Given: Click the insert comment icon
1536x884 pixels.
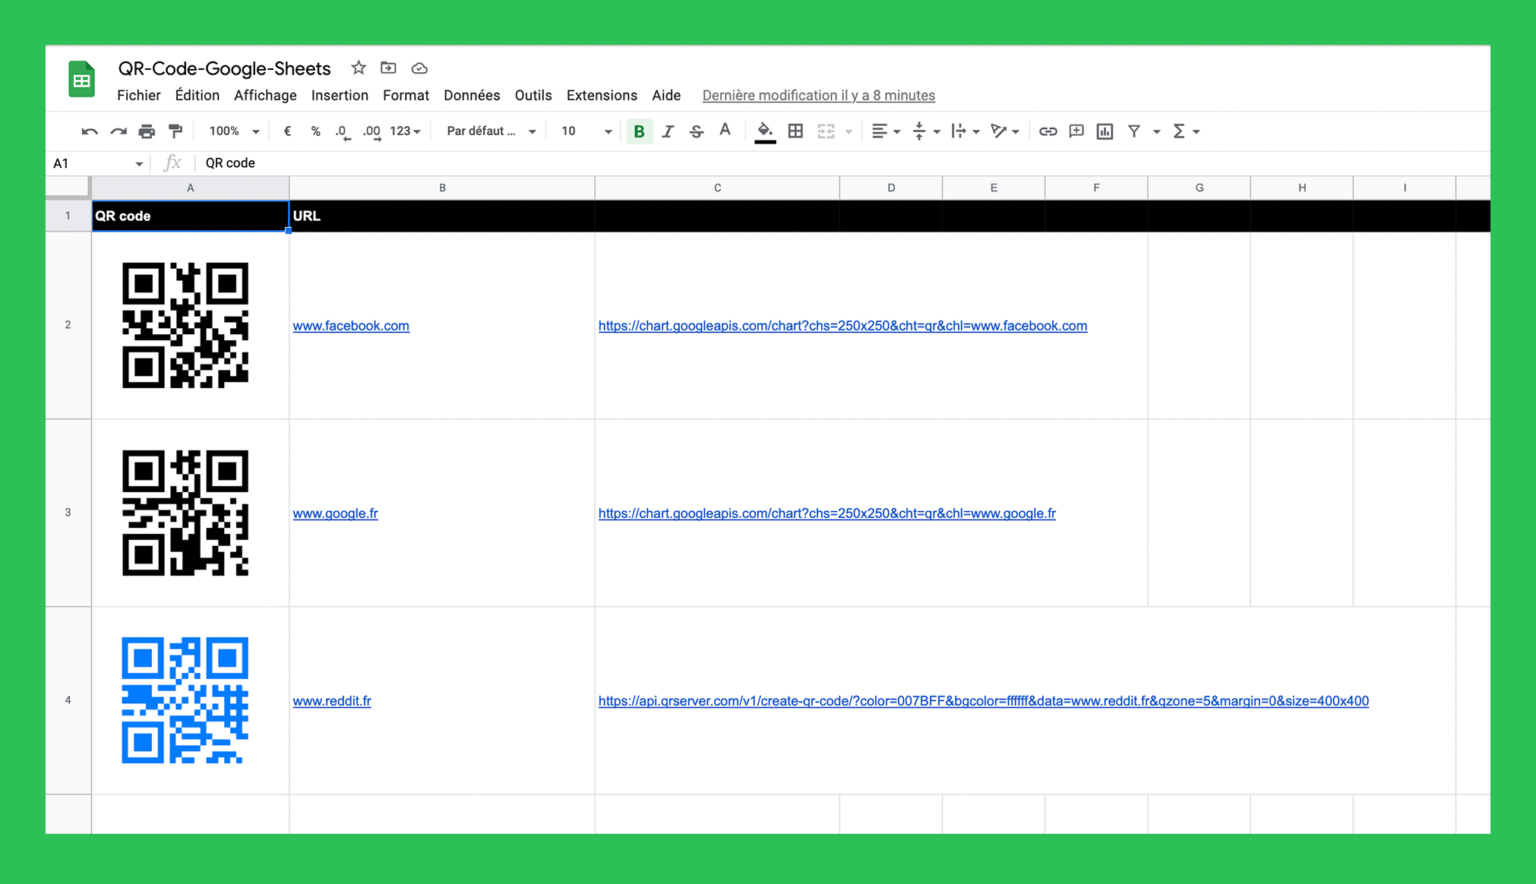Looking at the screenshot, I should (x=1077, y=131).
